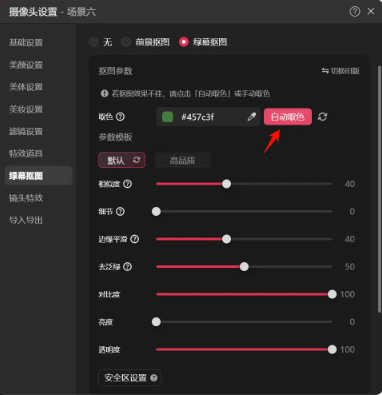Open the 镜头特效 section
This screenshot has height=395, width=382.
point(26,198)
